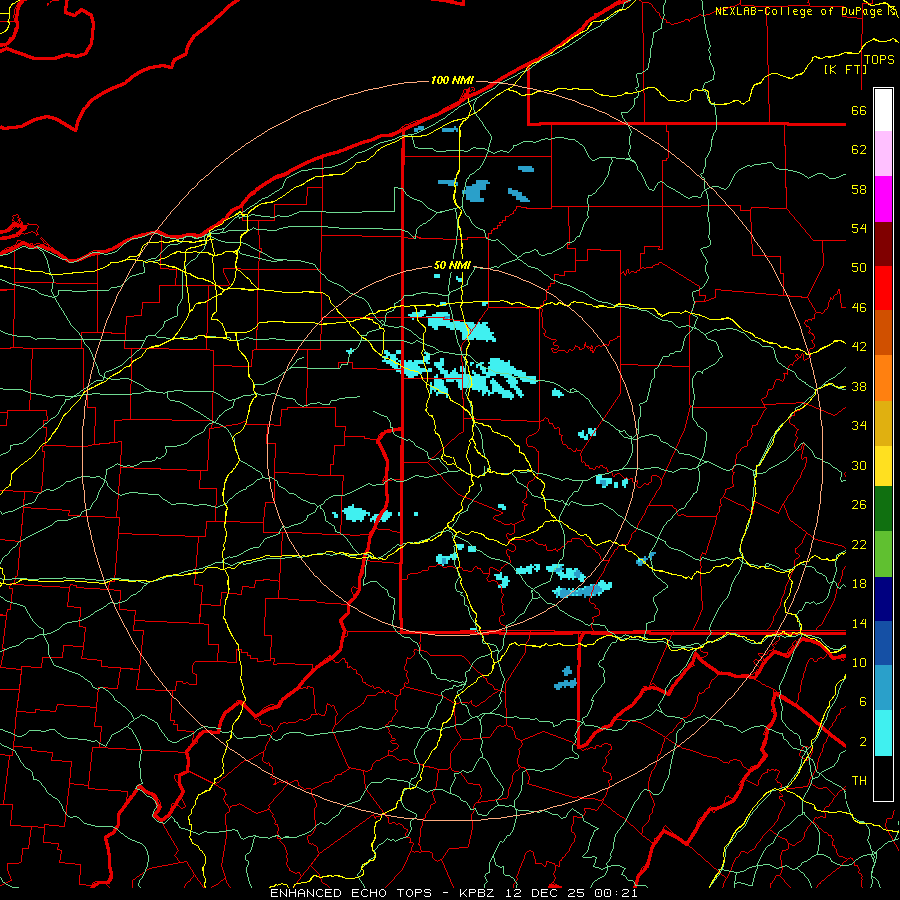Click the 14 legend scale value
Screen dimensions: 900x900
coord(859,623)
